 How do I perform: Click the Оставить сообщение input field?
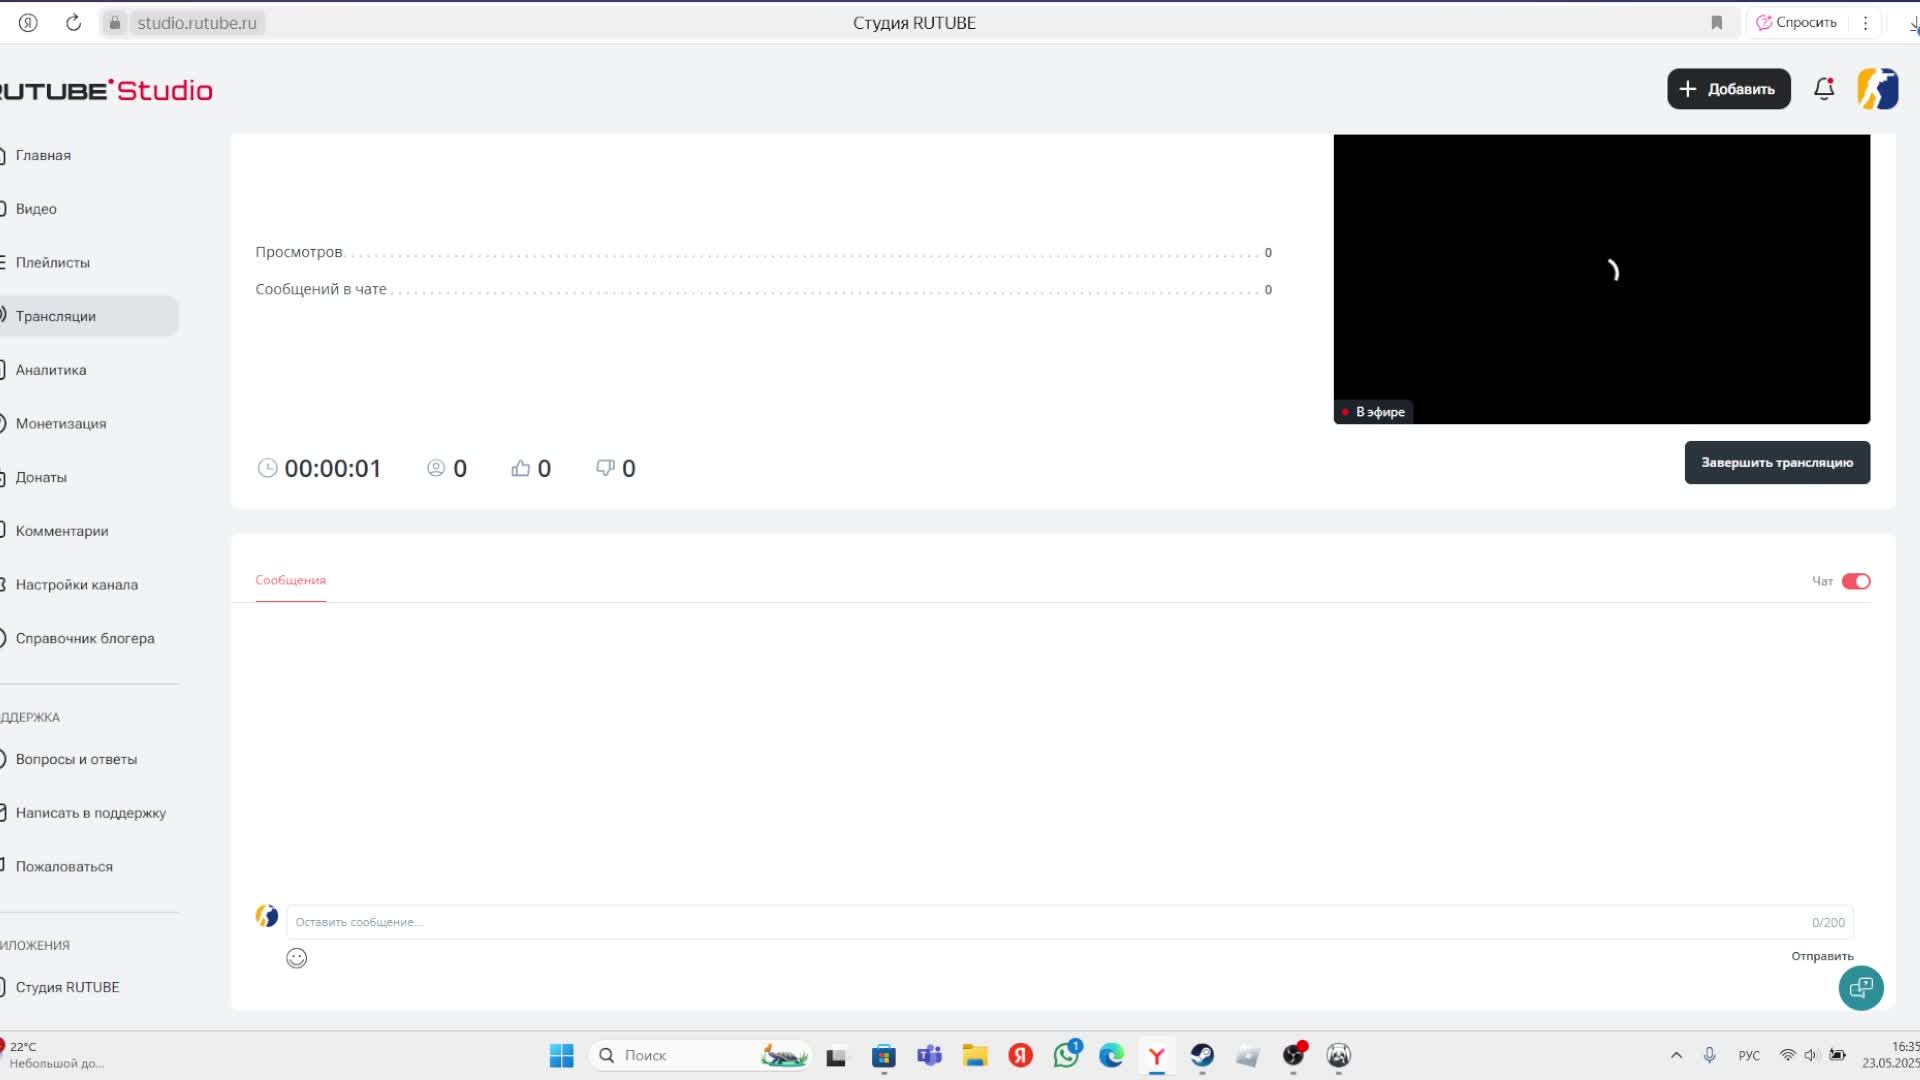(x=1069, y=922)
